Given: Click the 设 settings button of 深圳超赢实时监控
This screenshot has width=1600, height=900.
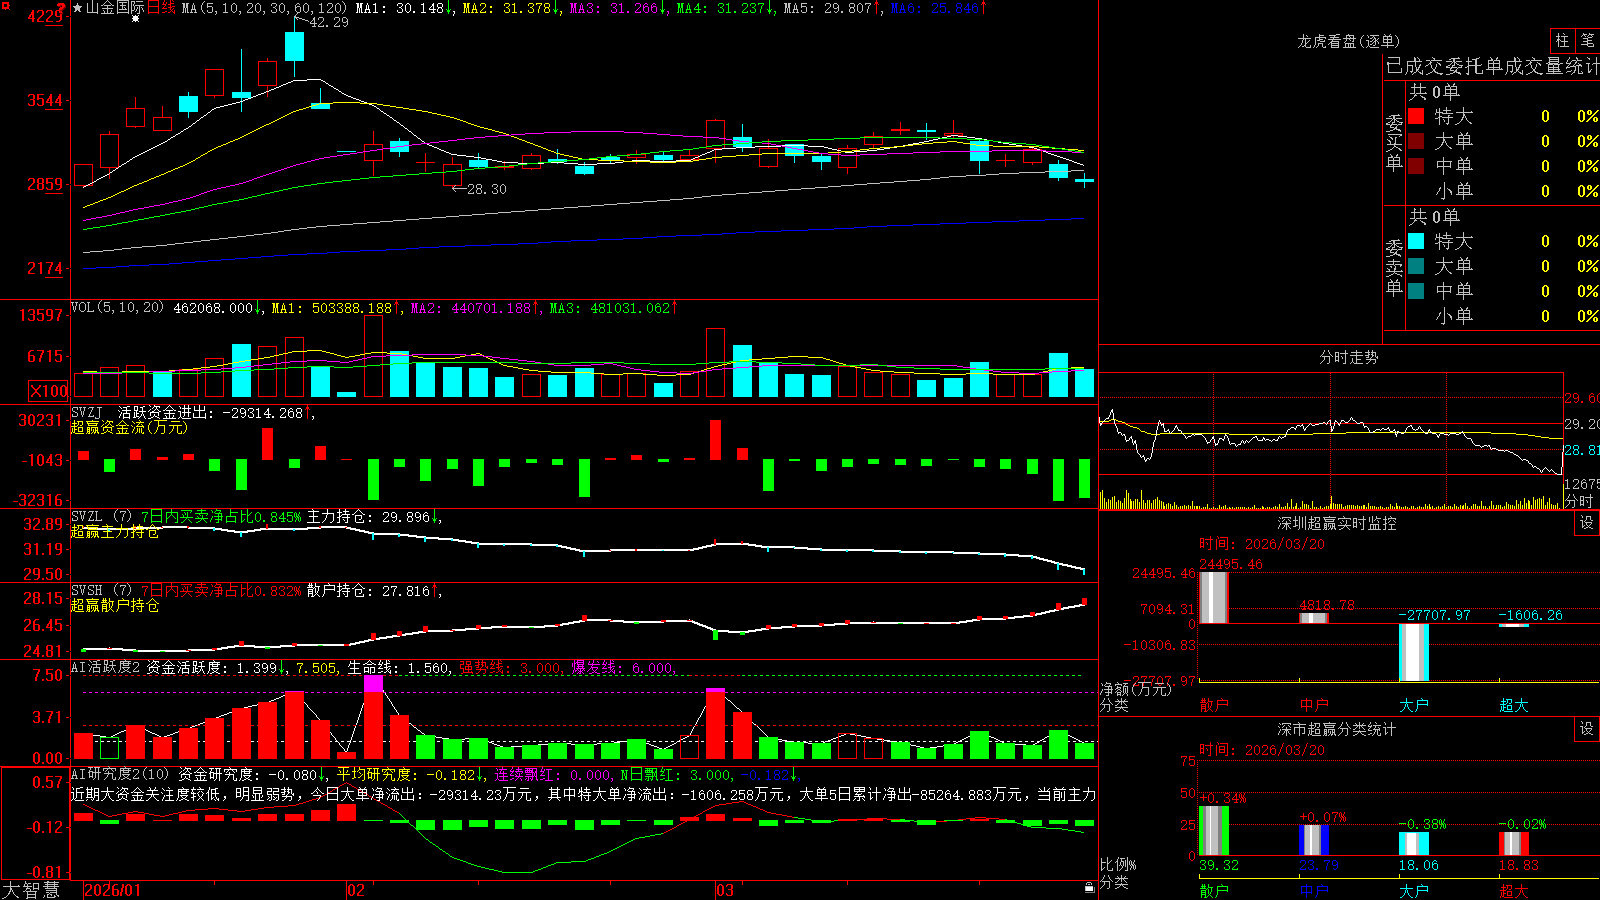Looking at the screenshot, I should (x=1587, y=523).
